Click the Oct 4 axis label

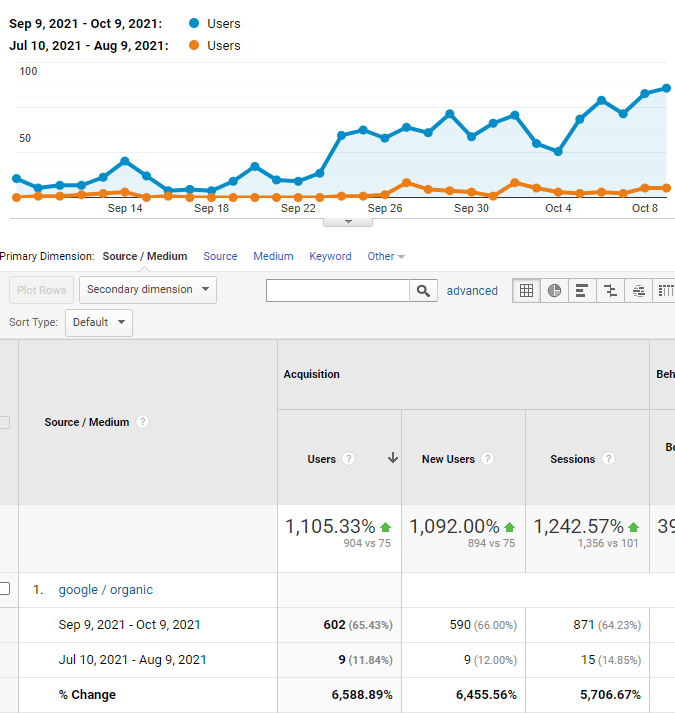558,208
